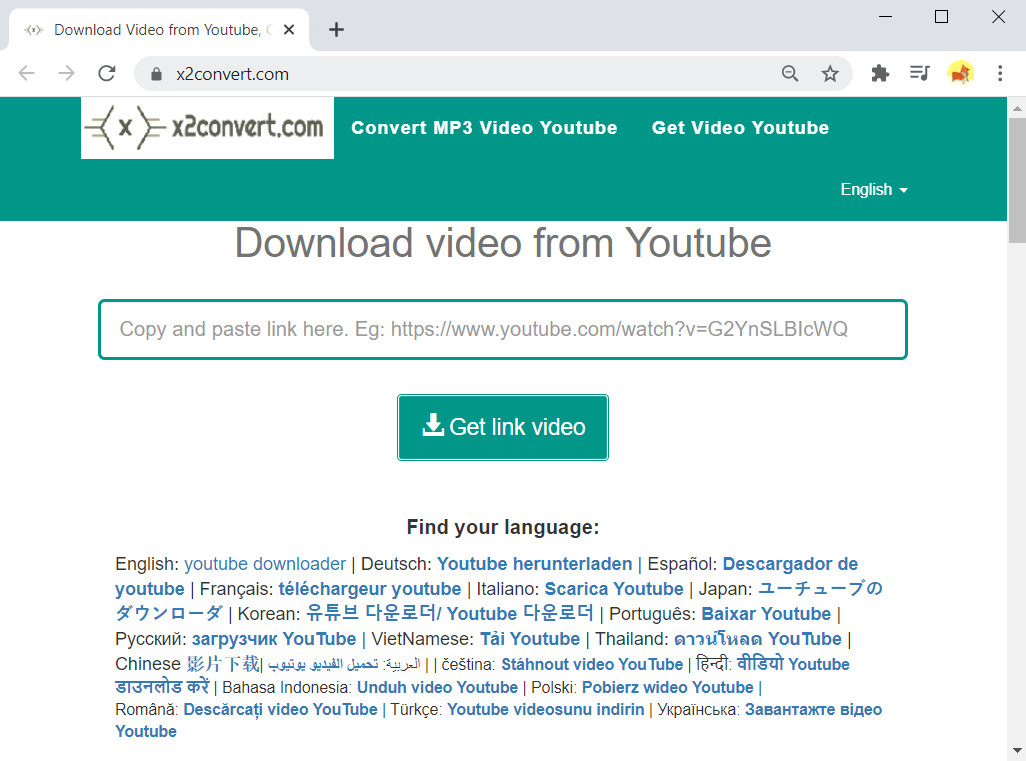1026x761 pixels.
Task: Click the x2convert.com logo
Action: (x=207, y=127)
